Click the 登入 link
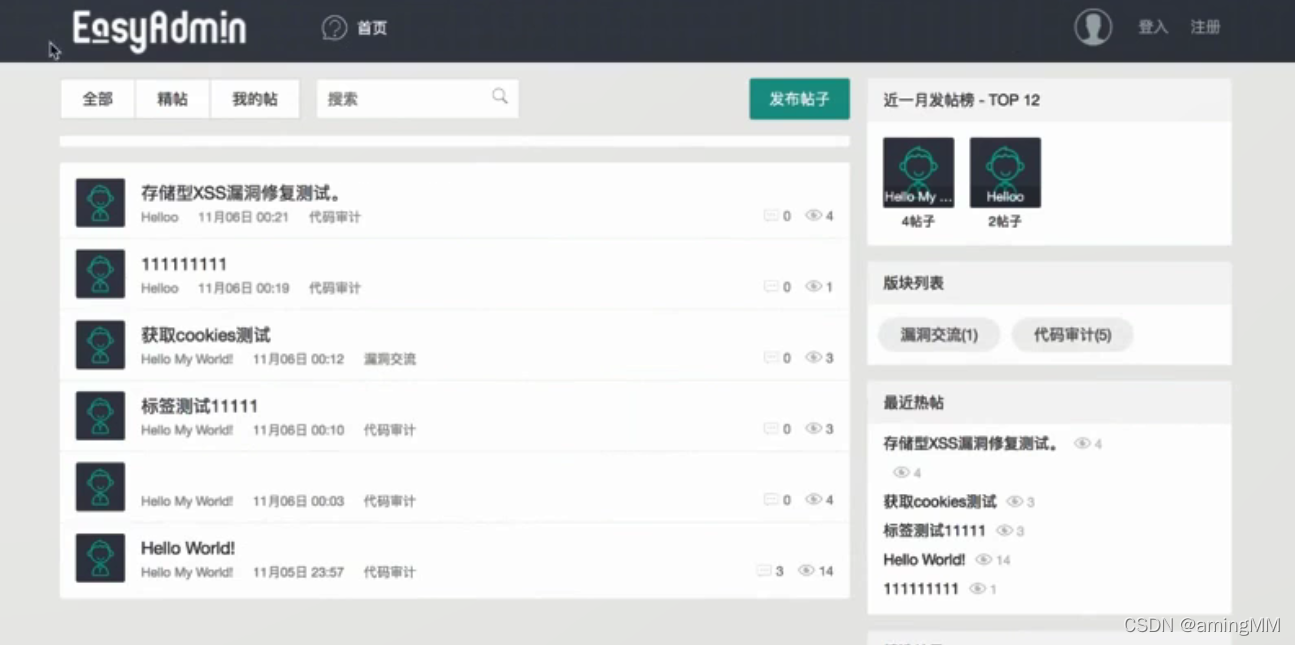Viewport: 1295px width, 645px height. [x=1153, y=27]
